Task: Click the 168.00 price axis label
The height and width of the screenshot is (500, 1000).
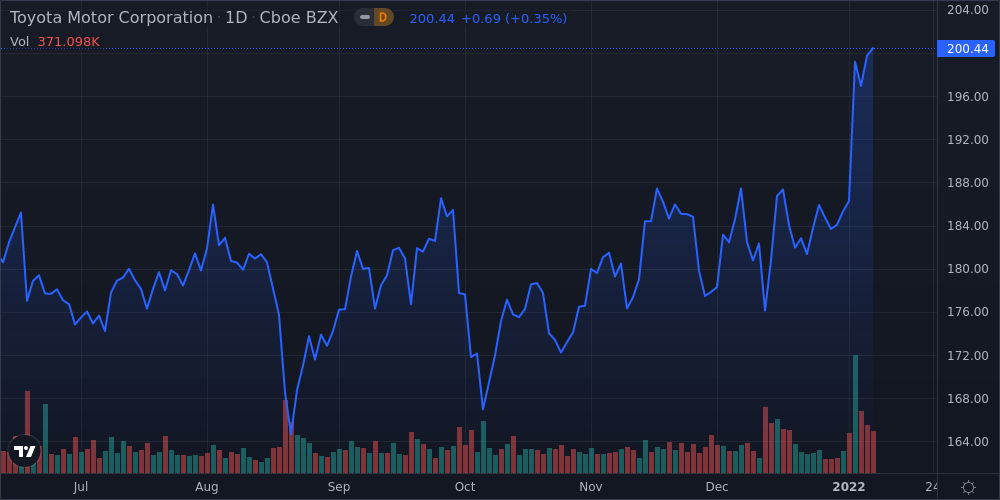Action: tap(968, 399)
